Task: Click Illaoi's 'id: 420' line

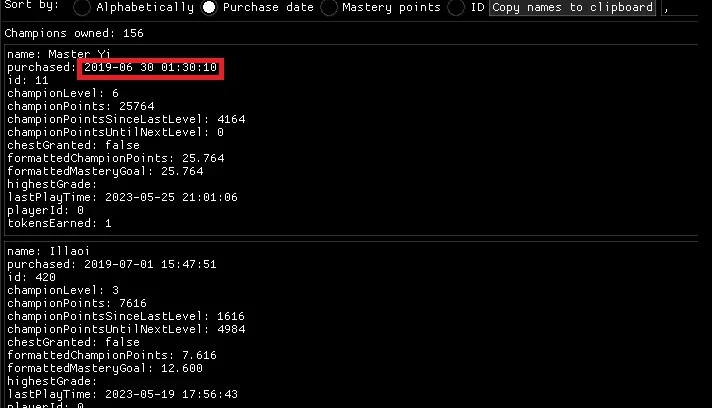Action: click(x=31, y=277)
